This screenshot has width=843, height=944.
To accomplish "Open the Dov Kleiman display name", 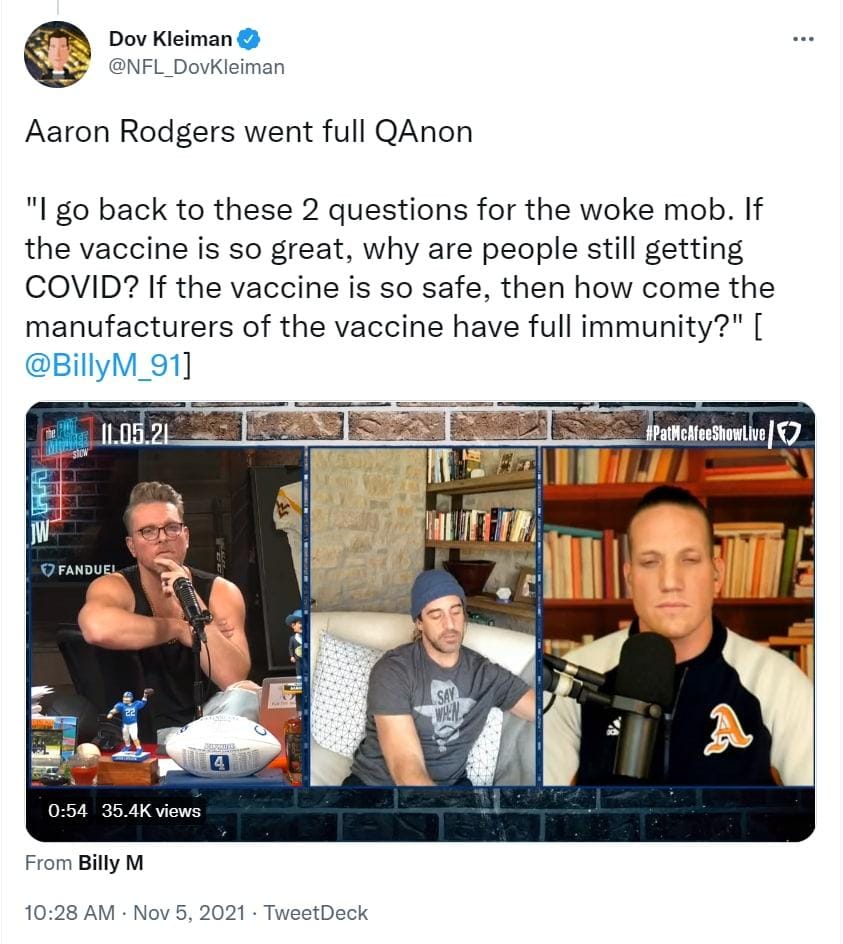I will 170,39.
